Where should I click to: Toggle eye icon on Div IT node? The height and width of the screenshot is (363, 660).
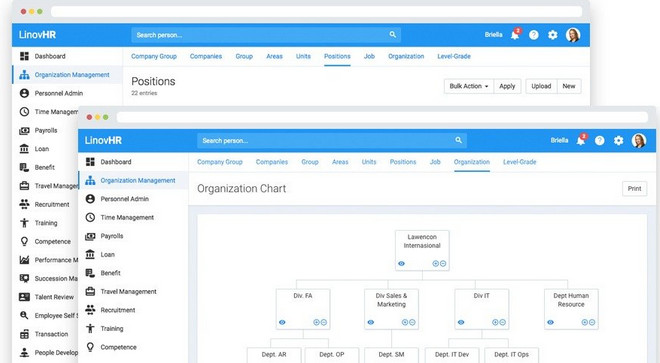pyautogui.click(x=461, y=322)
